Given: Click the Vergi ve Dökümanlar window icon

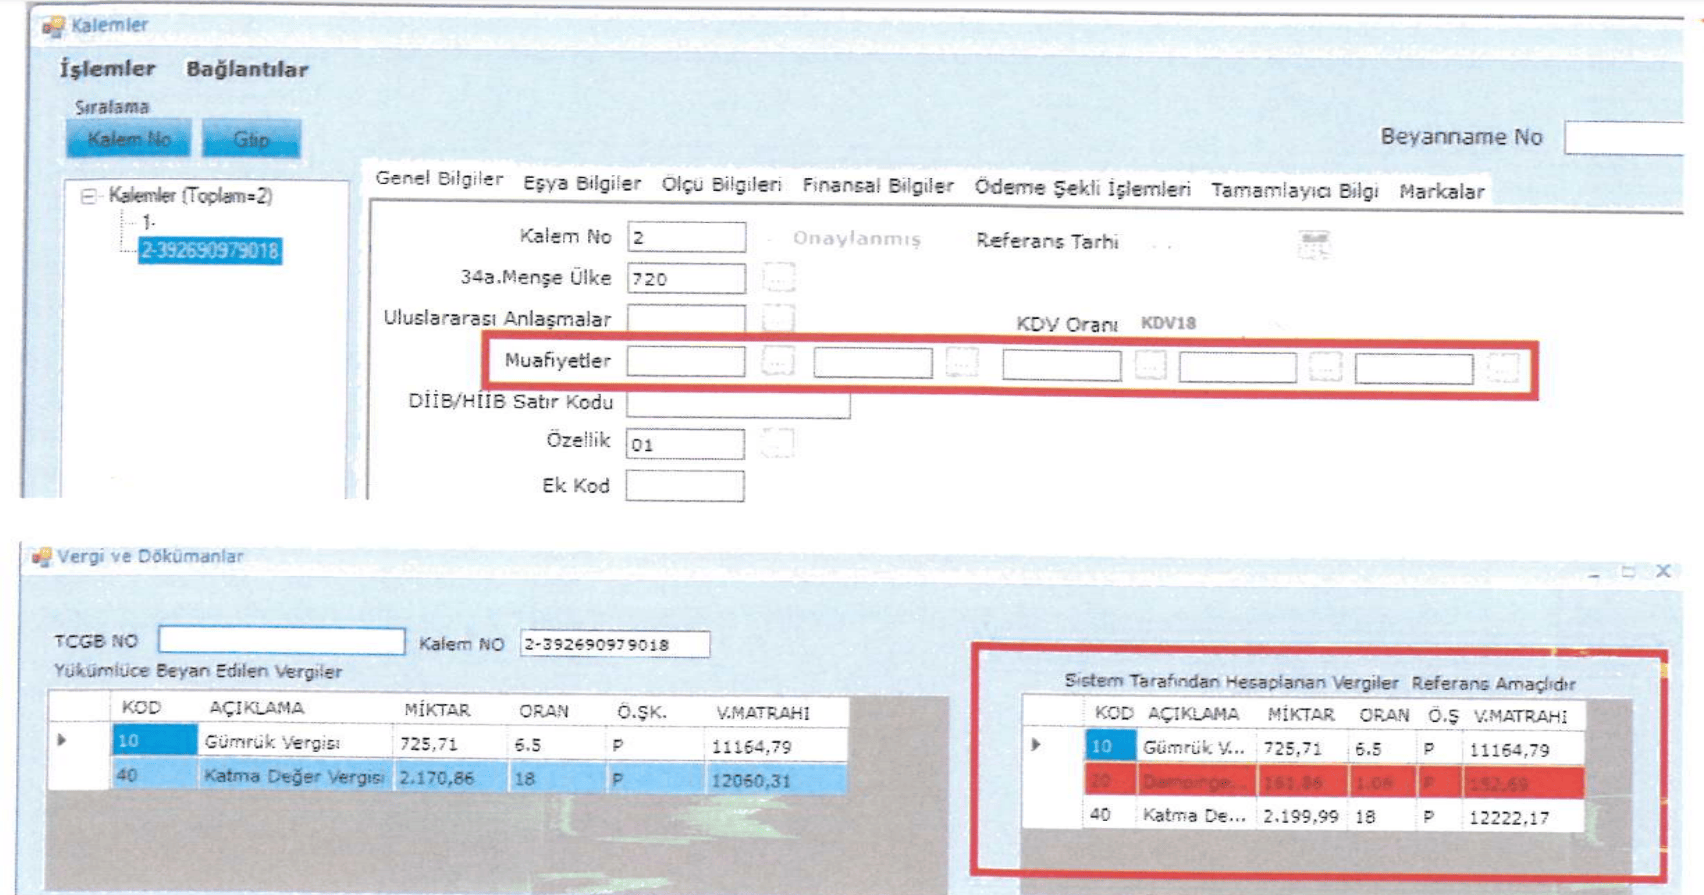Looking at the screenshot, I should 41,557.
